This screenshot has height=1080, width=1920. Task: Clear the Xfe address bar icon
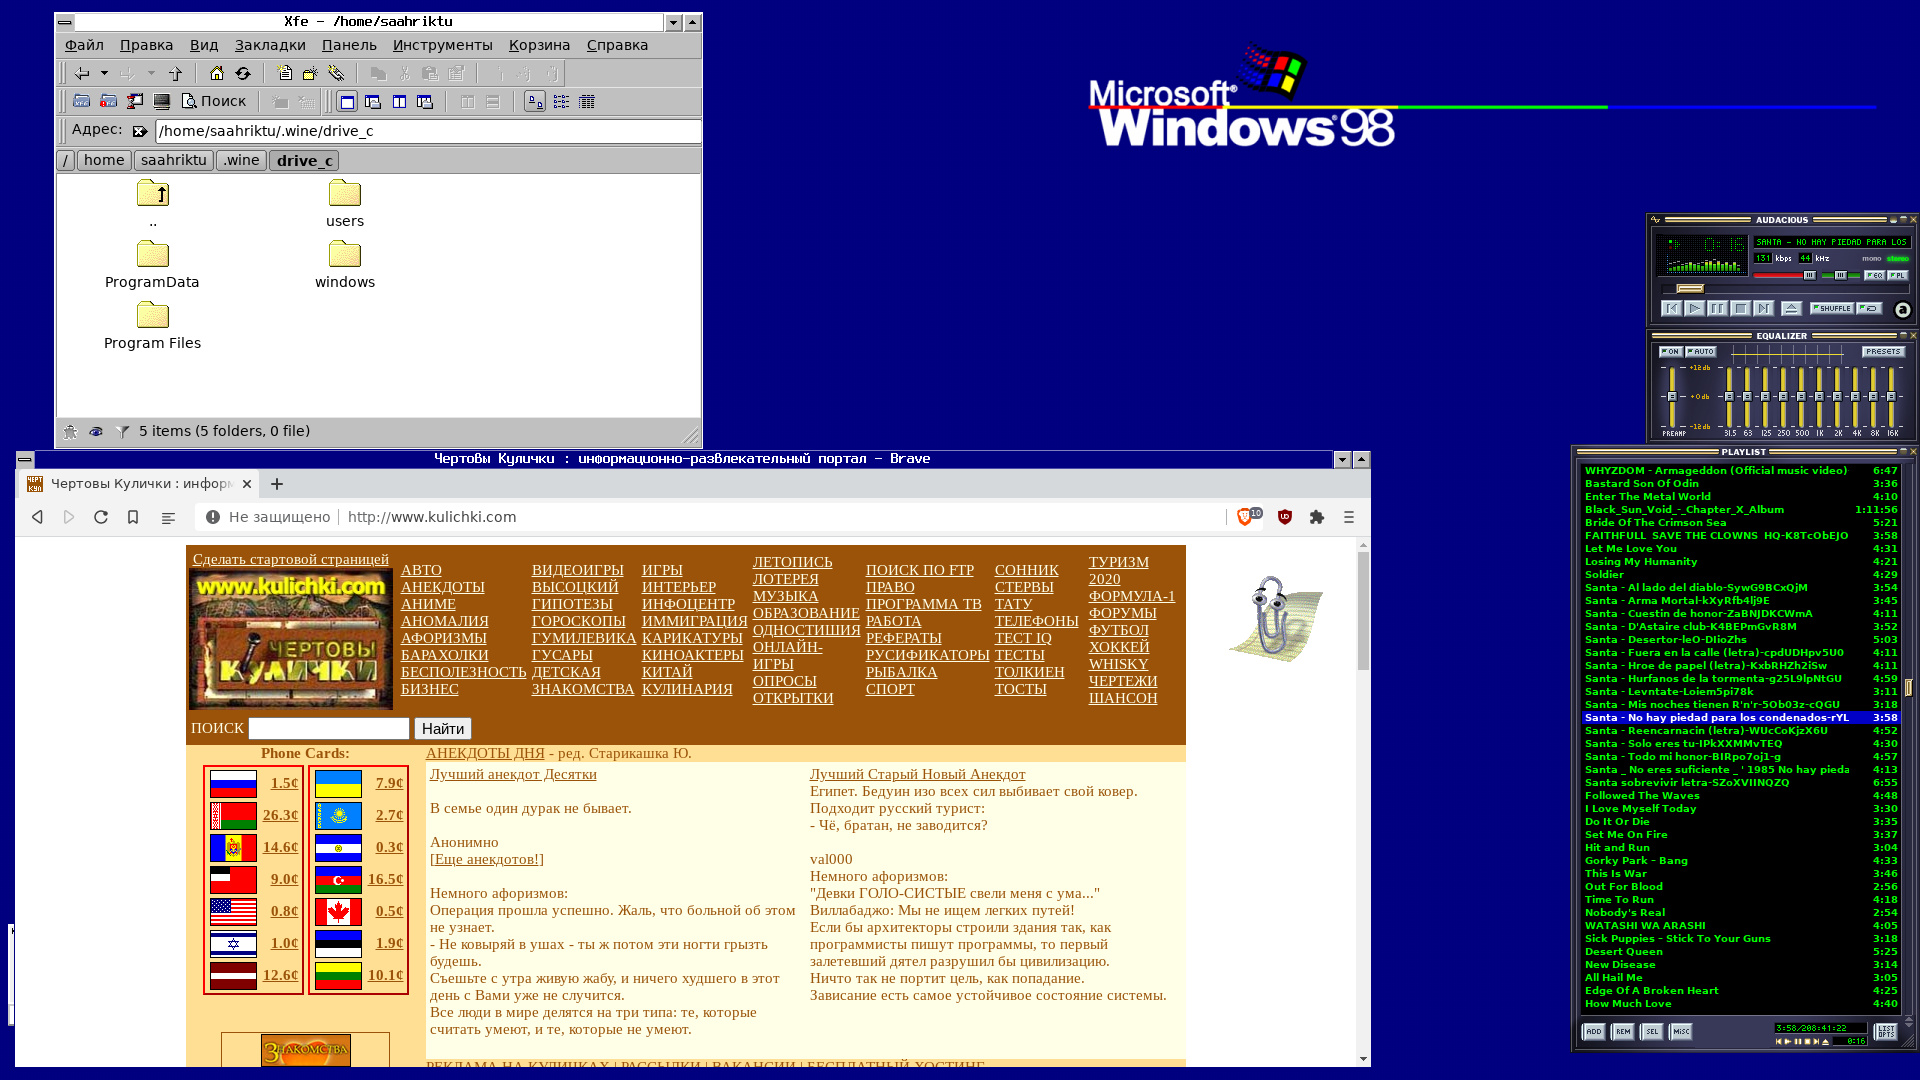click(140, 131)
